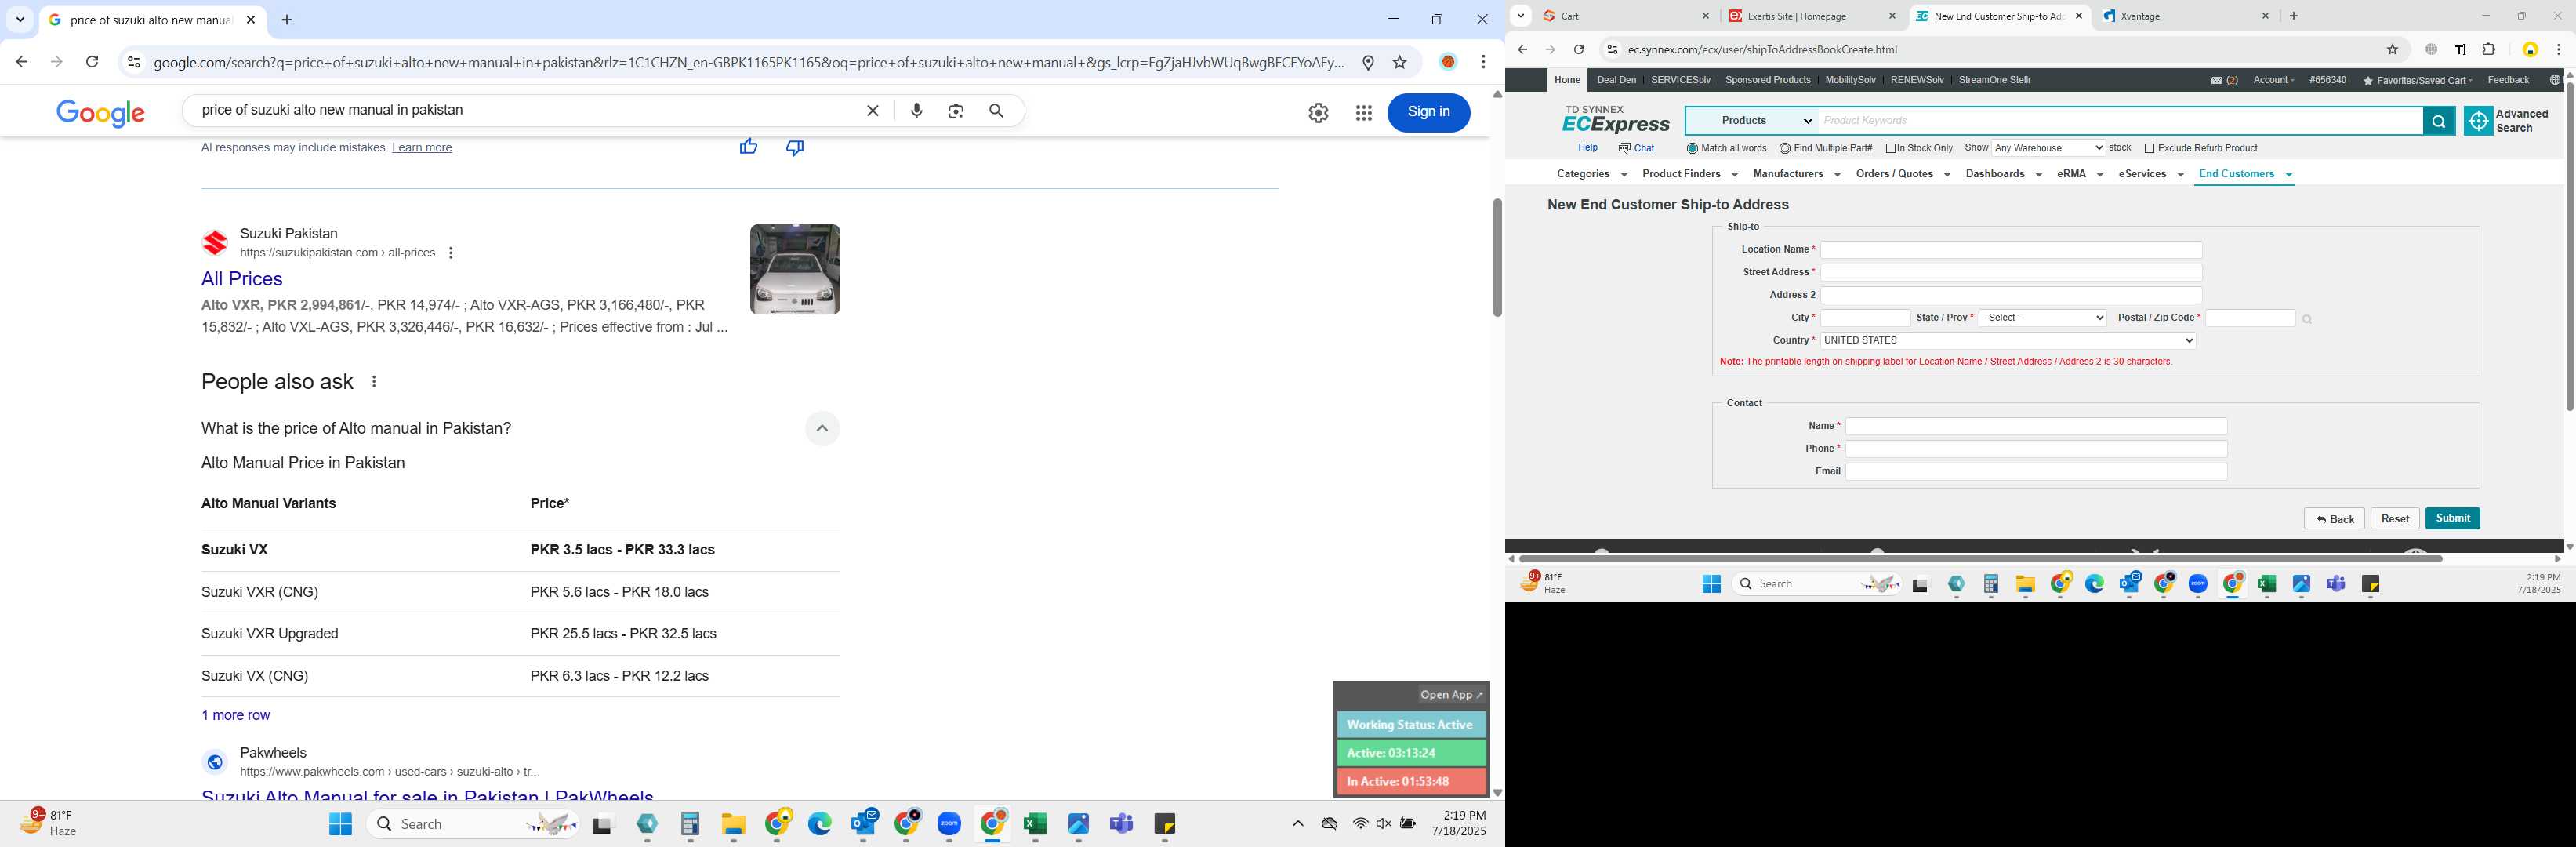Click the location pin icon in Google address bar

(1368, 62)
